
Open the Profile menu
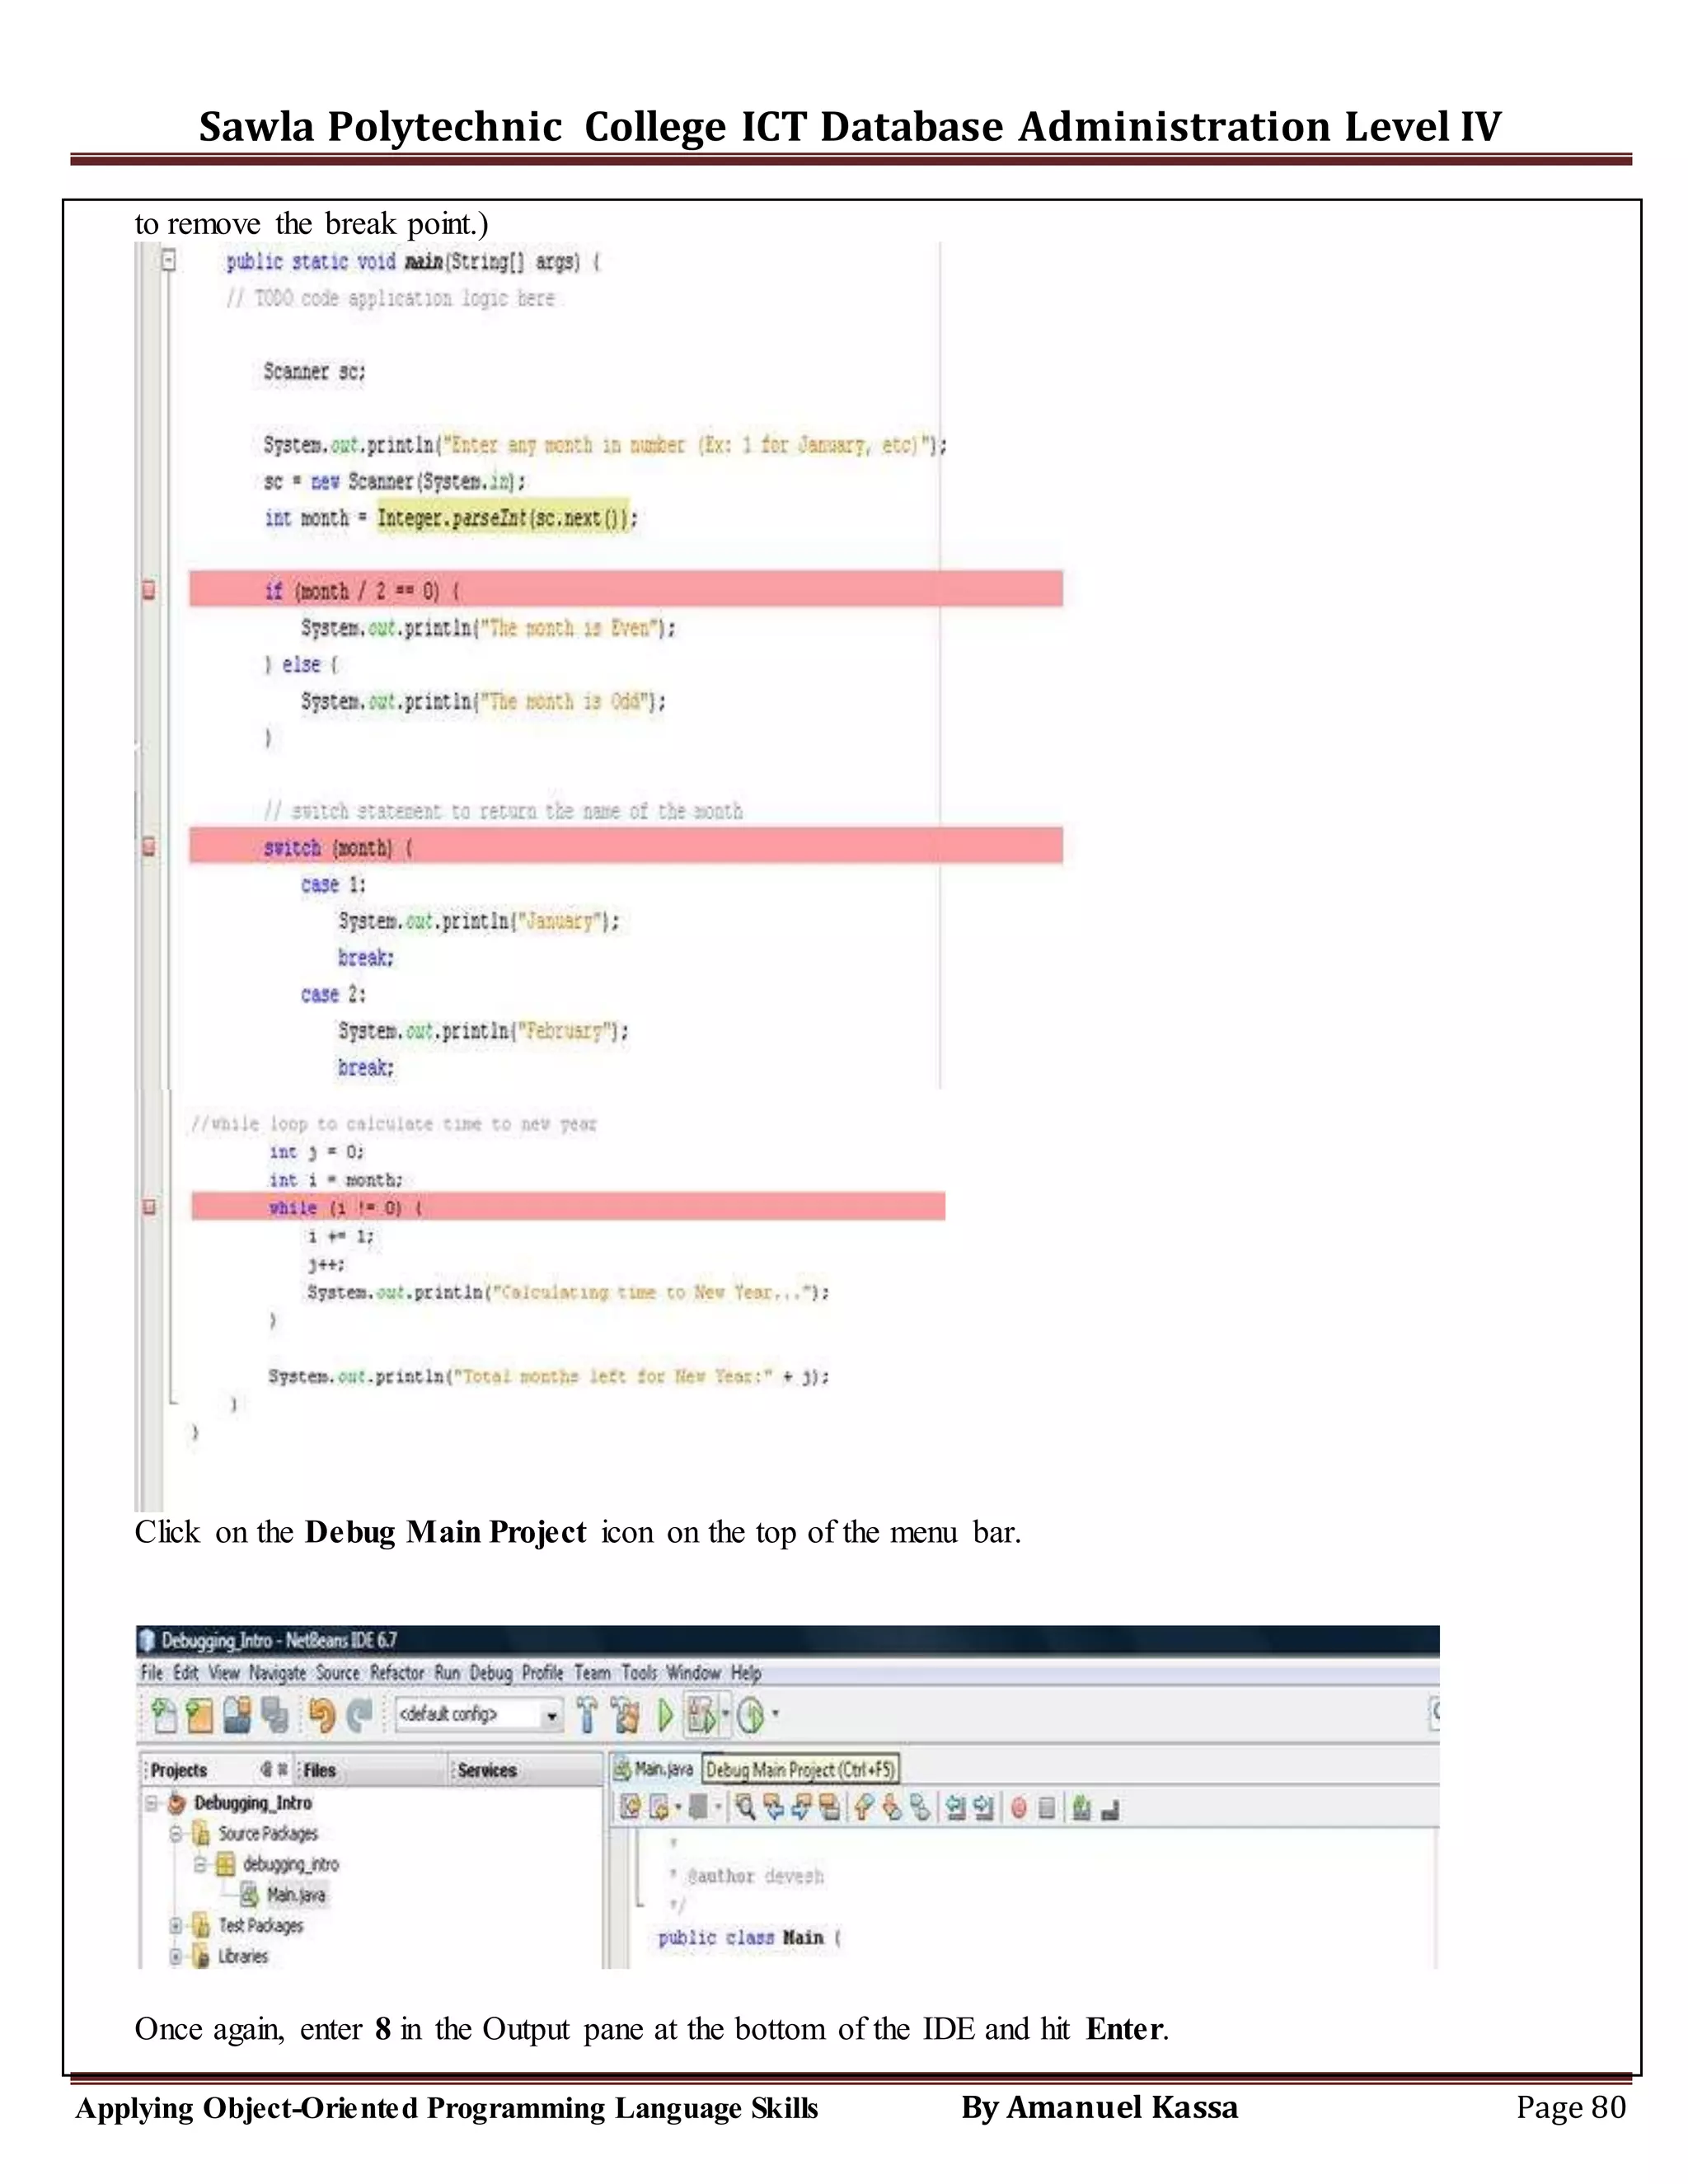[543, 1673]
